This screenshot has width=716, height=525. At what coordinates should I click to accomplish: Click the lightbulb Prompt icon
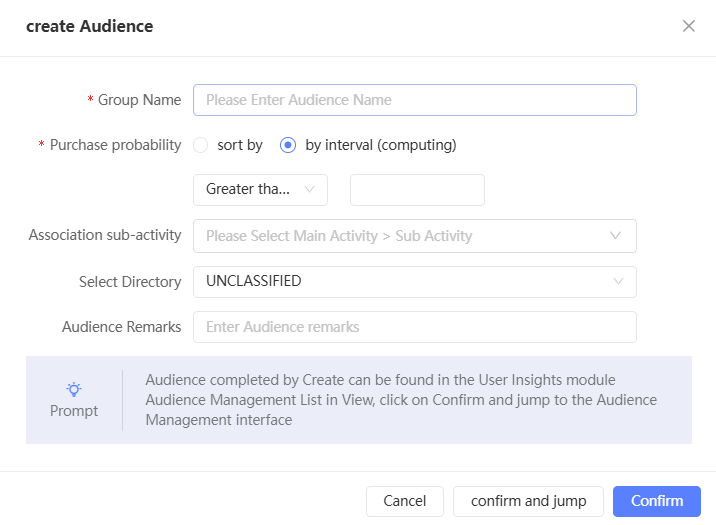(x=74, y=389)
